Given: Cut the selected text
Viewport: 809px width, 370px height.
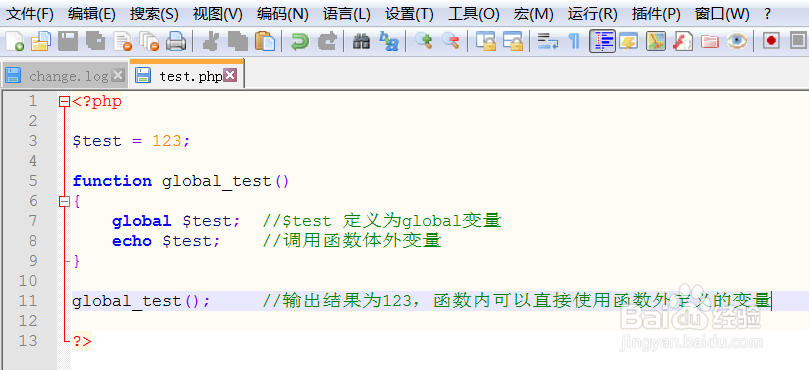Looking at the screenshot, I should click(x=210, y=41).
